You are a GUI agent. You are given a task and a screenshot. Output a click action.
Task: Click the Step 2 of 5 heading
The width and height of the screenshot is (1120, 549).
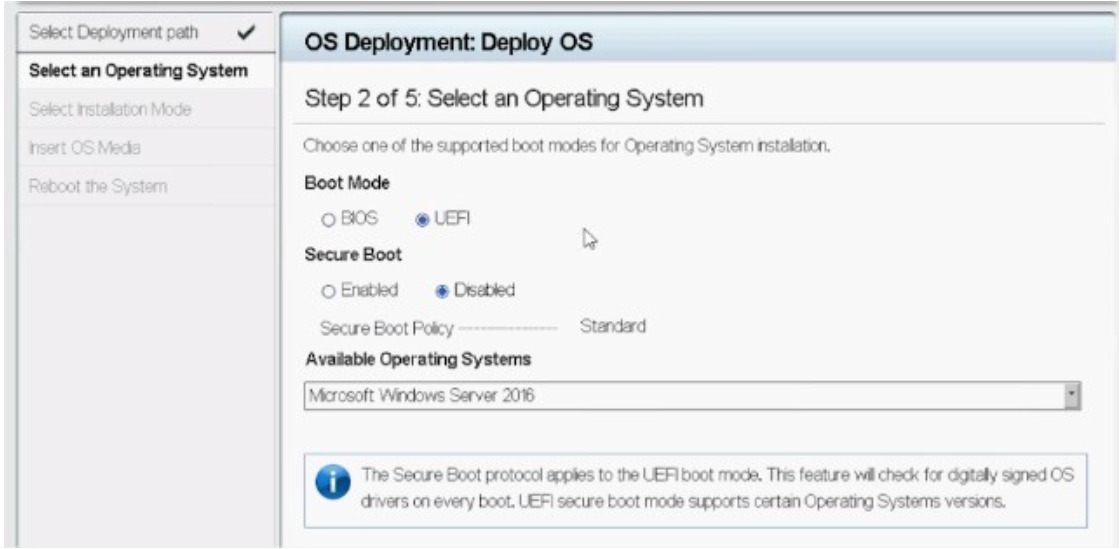coord(504,98)
